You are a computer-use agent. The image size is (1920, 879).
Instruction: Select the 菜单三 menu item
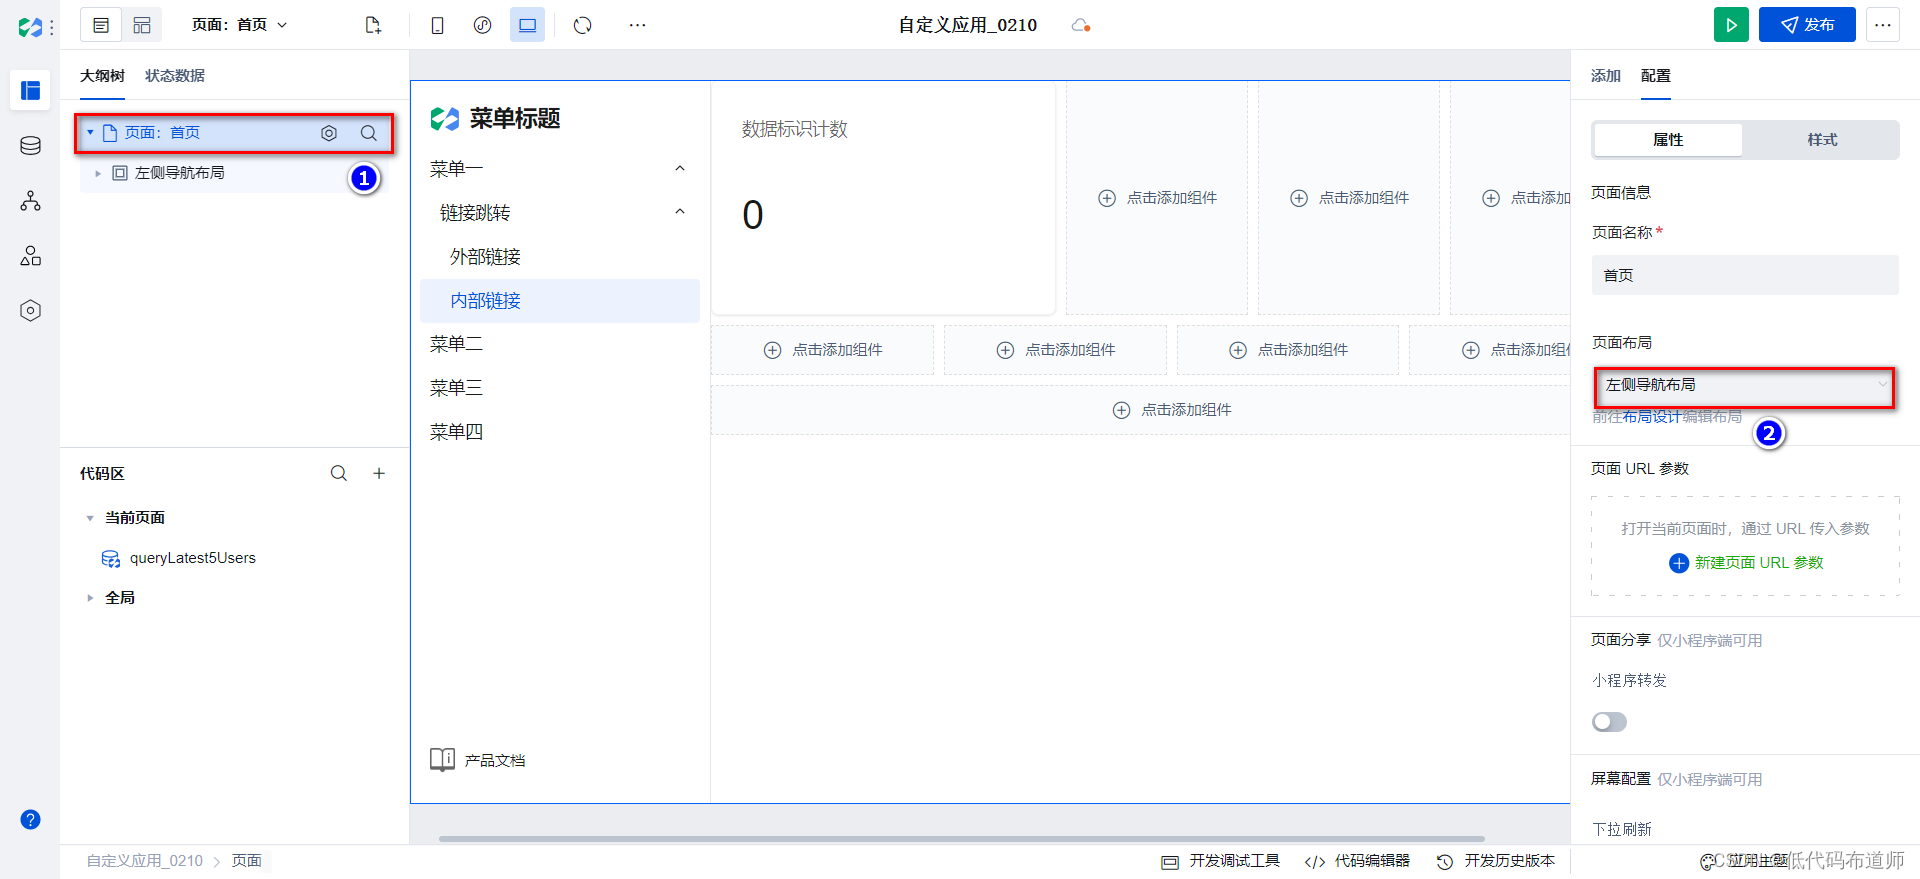click(x=560, y=388)
